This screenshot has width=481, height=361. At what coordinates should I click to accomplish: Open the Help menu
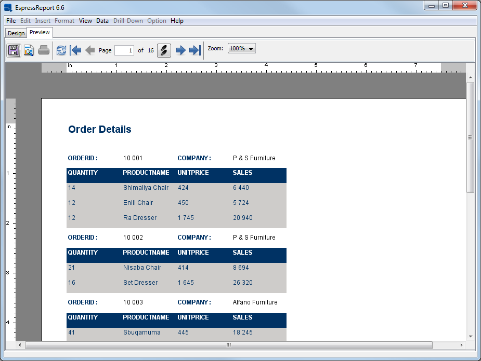(x=177, y=21)
